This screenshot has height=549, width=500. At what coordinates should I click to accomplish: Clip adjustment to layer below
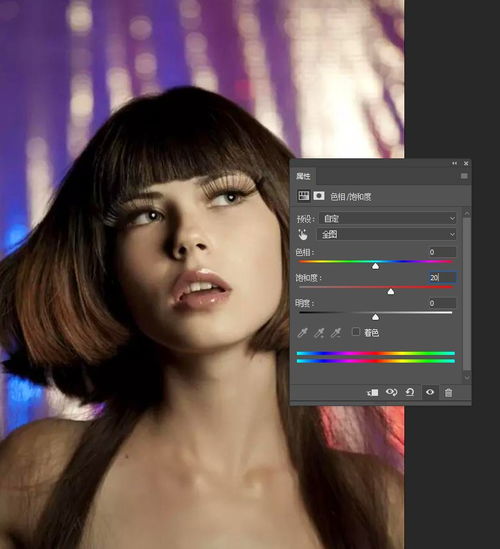coord(373,392)
